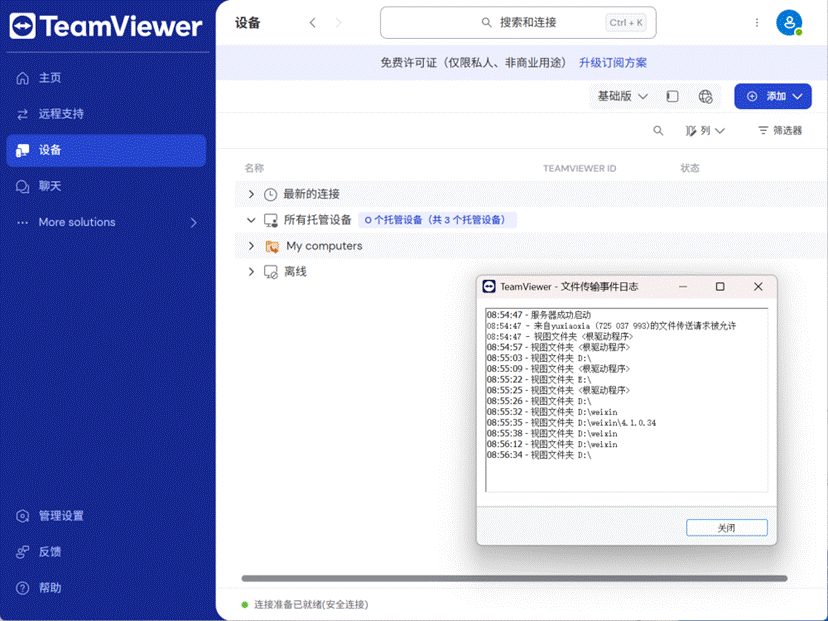
Task: Click the 连接准备已就绪 status text
Action: click(x=311, y=605)
